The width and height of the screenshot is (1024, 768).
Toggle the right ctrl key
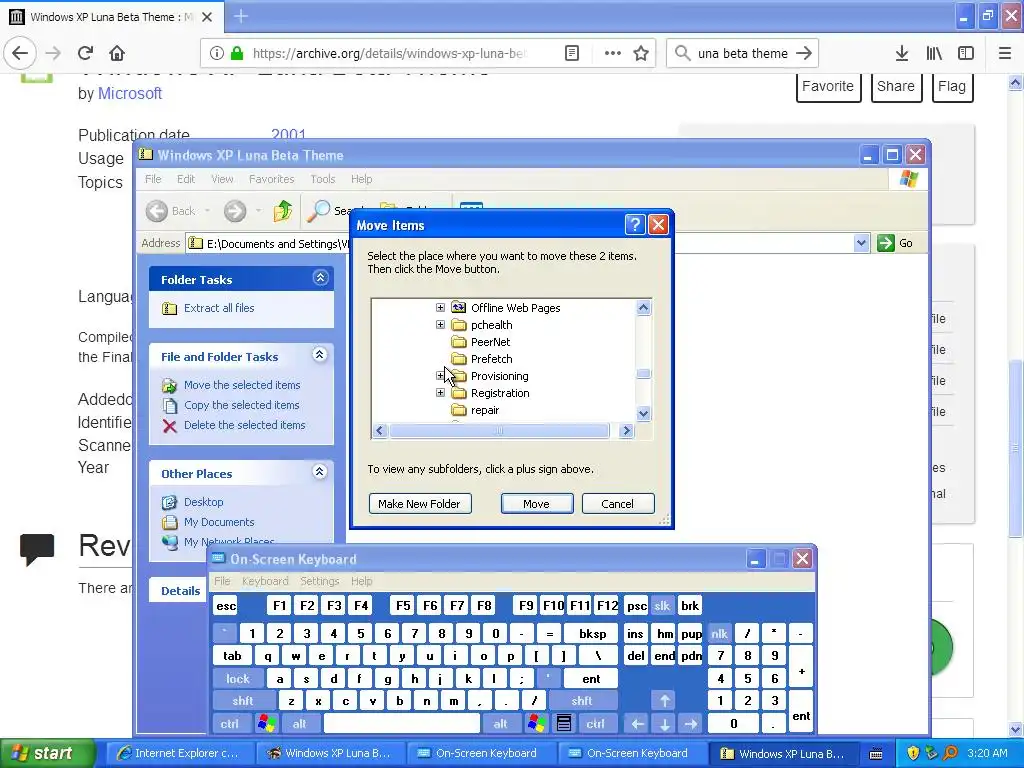click(595, 723)
